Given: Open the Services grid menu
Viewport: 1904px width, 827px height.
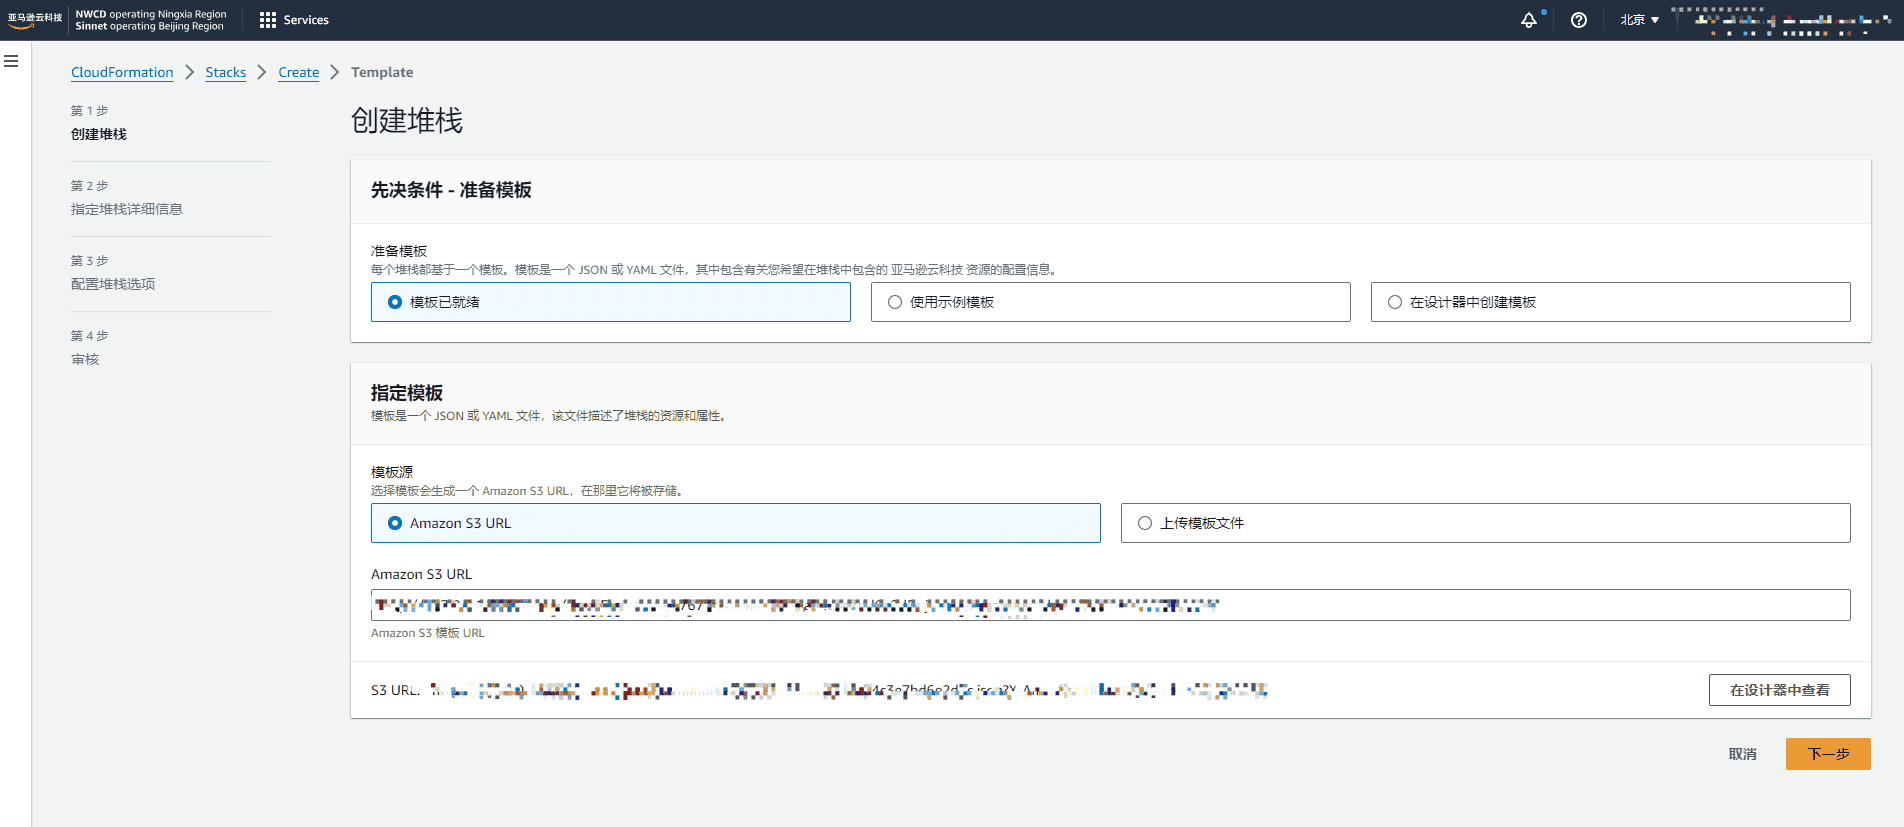Looking at the screenshot, I should (x=294, y=20).
